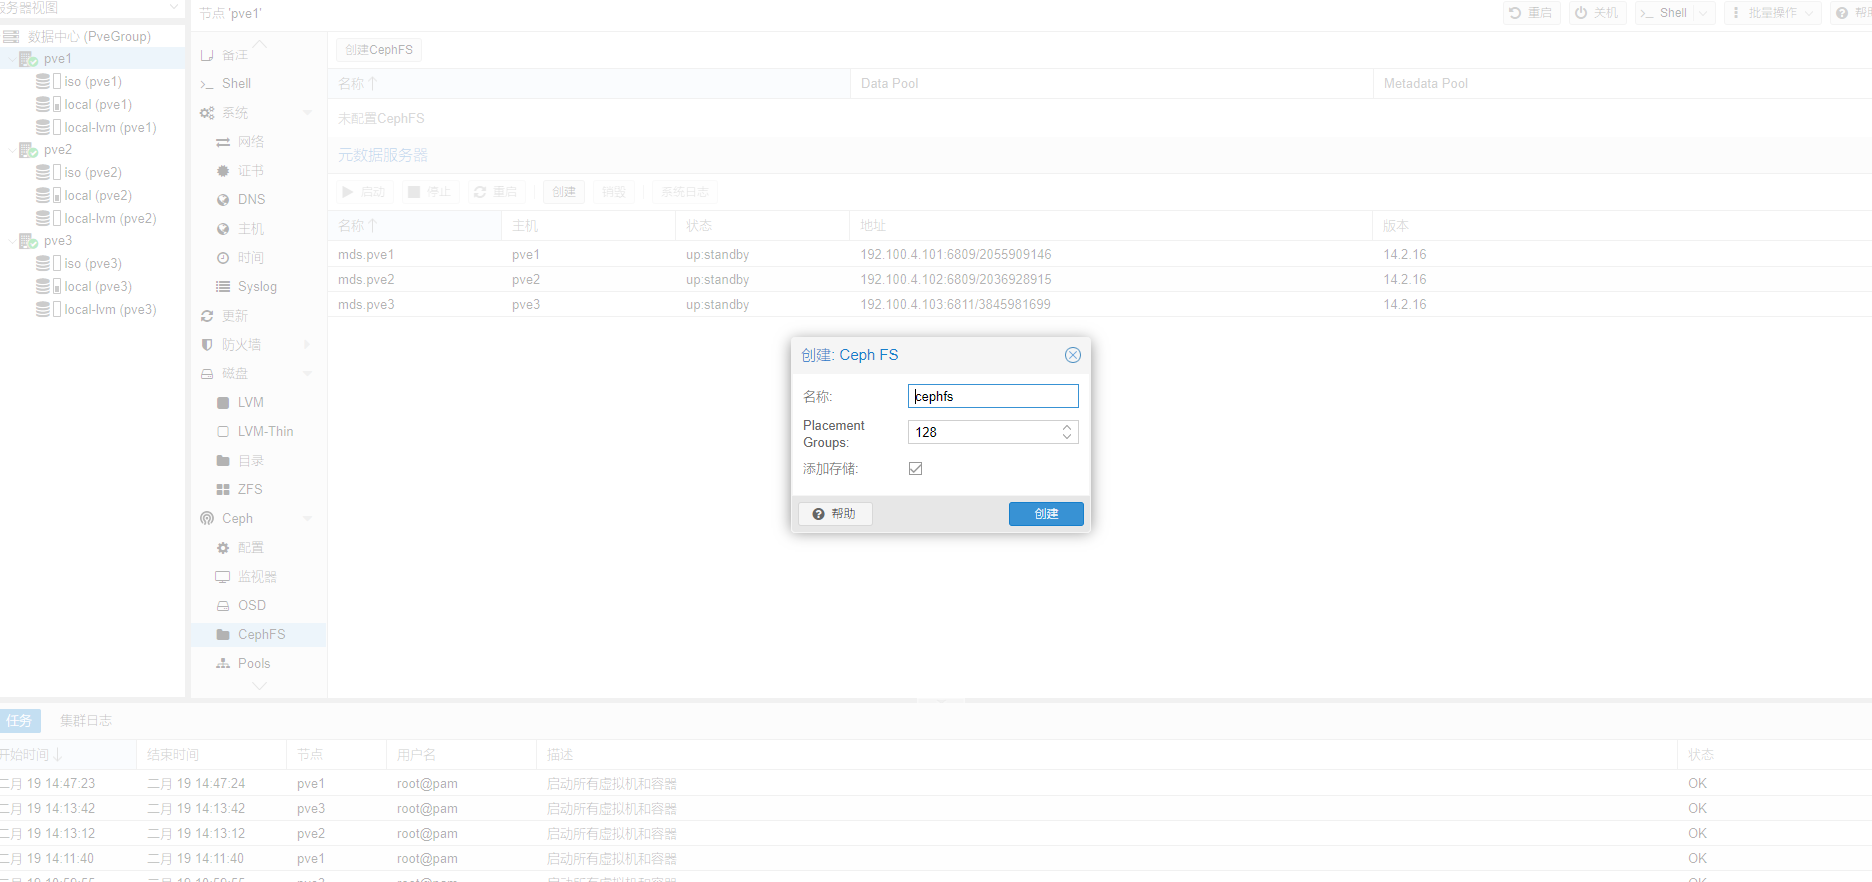This screenshot has height=882, width=1872.
Task: Close the Ceph FS creation dialog
Action: coord(1072,355)
